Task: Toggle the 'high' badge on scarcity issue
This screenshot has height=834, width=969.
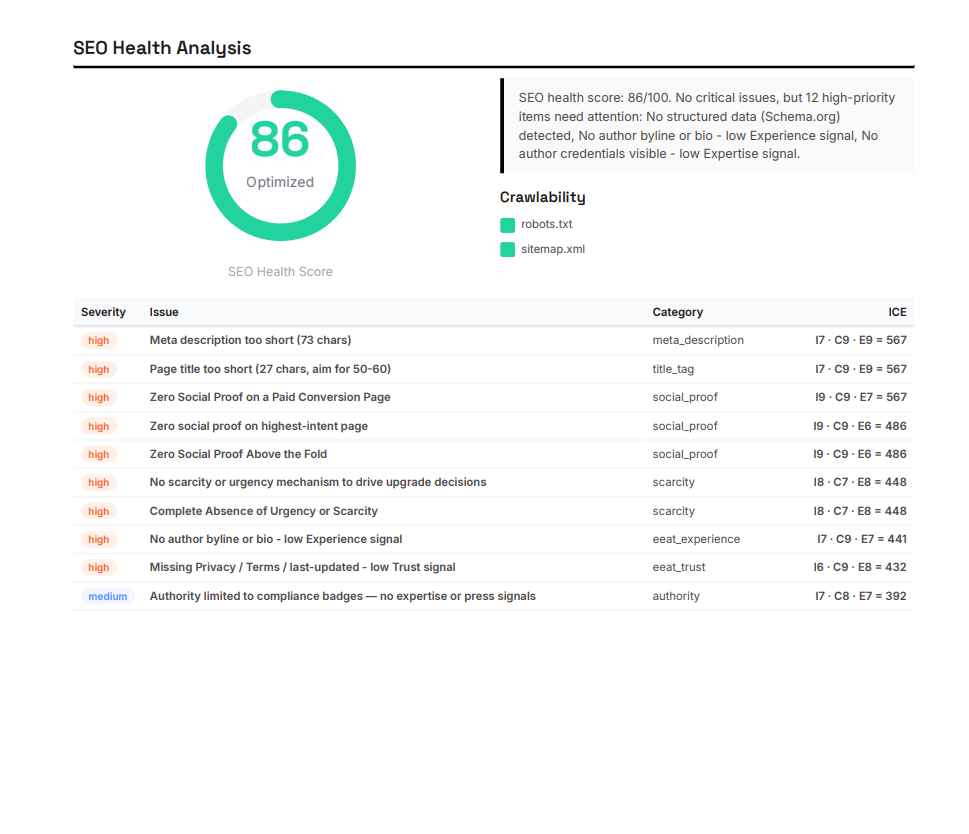Action: coord(98,482)
